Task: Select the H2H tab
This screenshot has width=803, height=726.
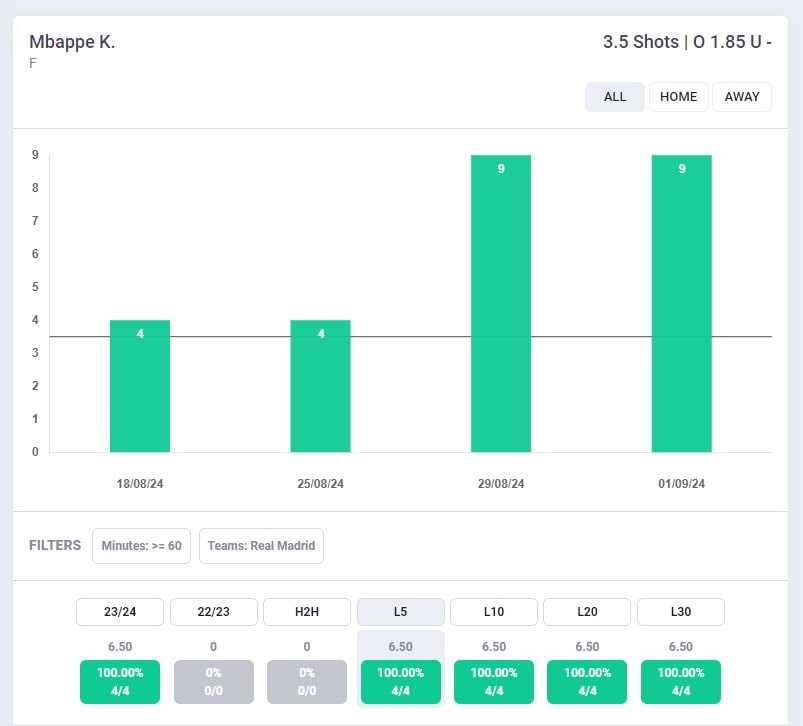Action: point(307,612)
